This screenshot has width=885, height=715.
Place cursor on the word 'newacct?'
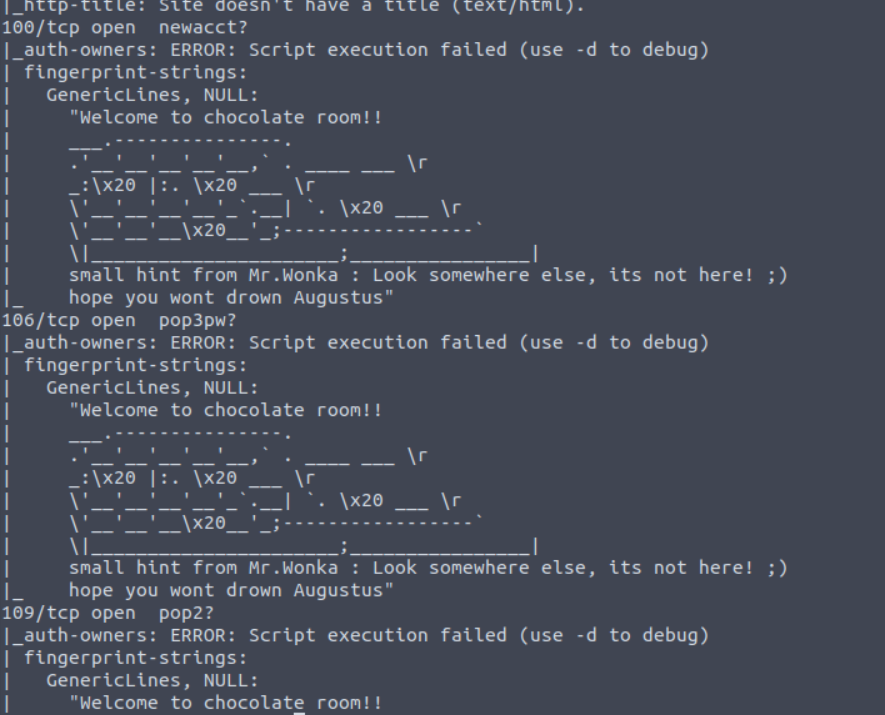(x=203, y=28)
